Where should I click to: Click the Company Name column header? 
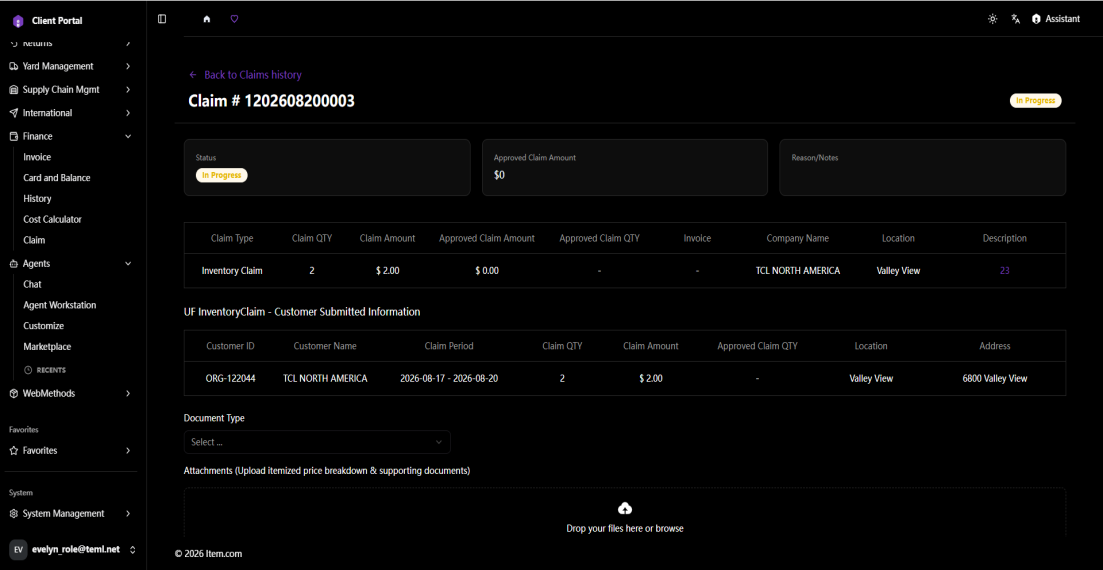click(x=798, y=239)
